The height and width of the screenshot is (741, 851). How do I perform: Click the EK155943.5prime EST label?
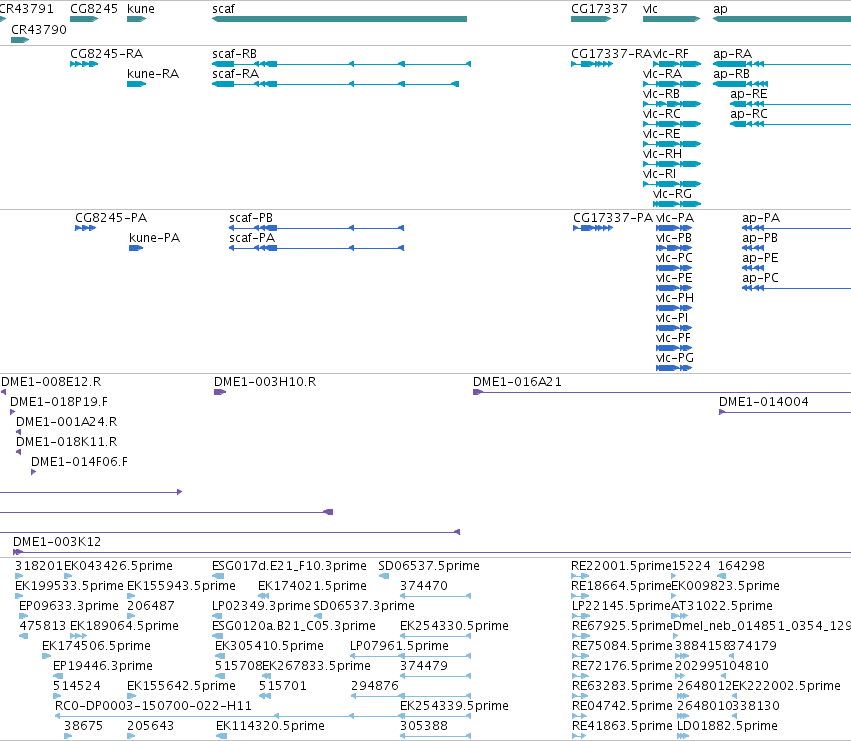(181, 586)
